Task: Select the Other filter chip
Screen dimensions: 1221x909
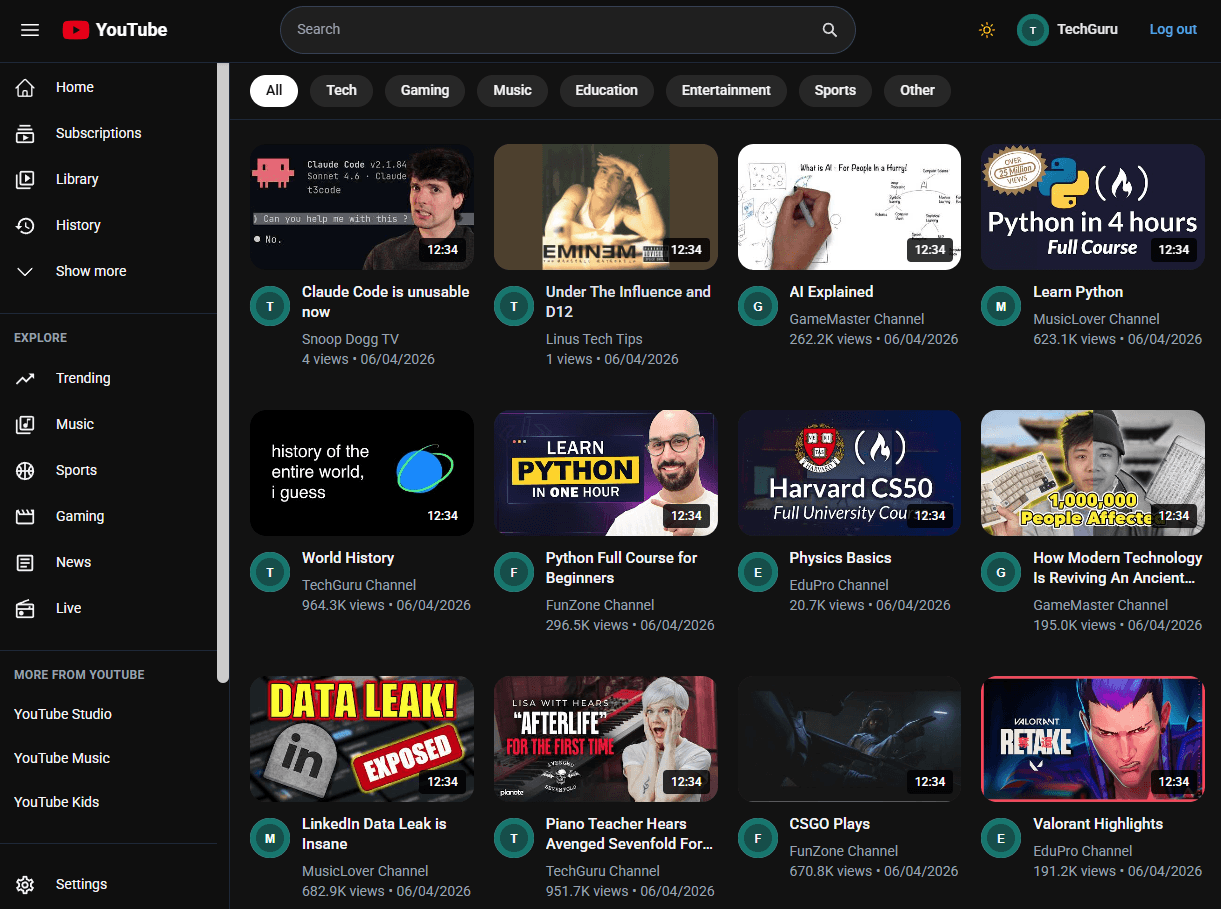Action: [x=917, y=90]
